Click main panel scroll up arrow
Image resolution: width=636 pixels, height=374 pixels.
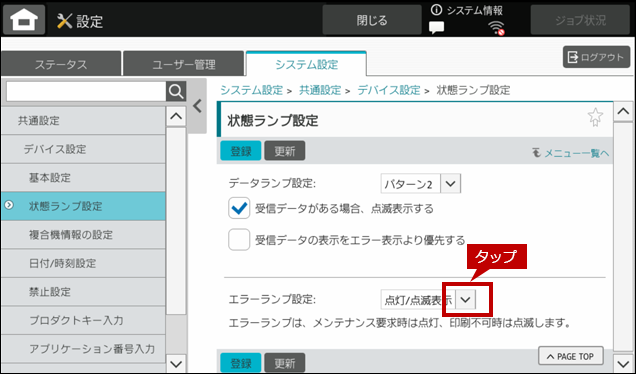click(623, 111)
